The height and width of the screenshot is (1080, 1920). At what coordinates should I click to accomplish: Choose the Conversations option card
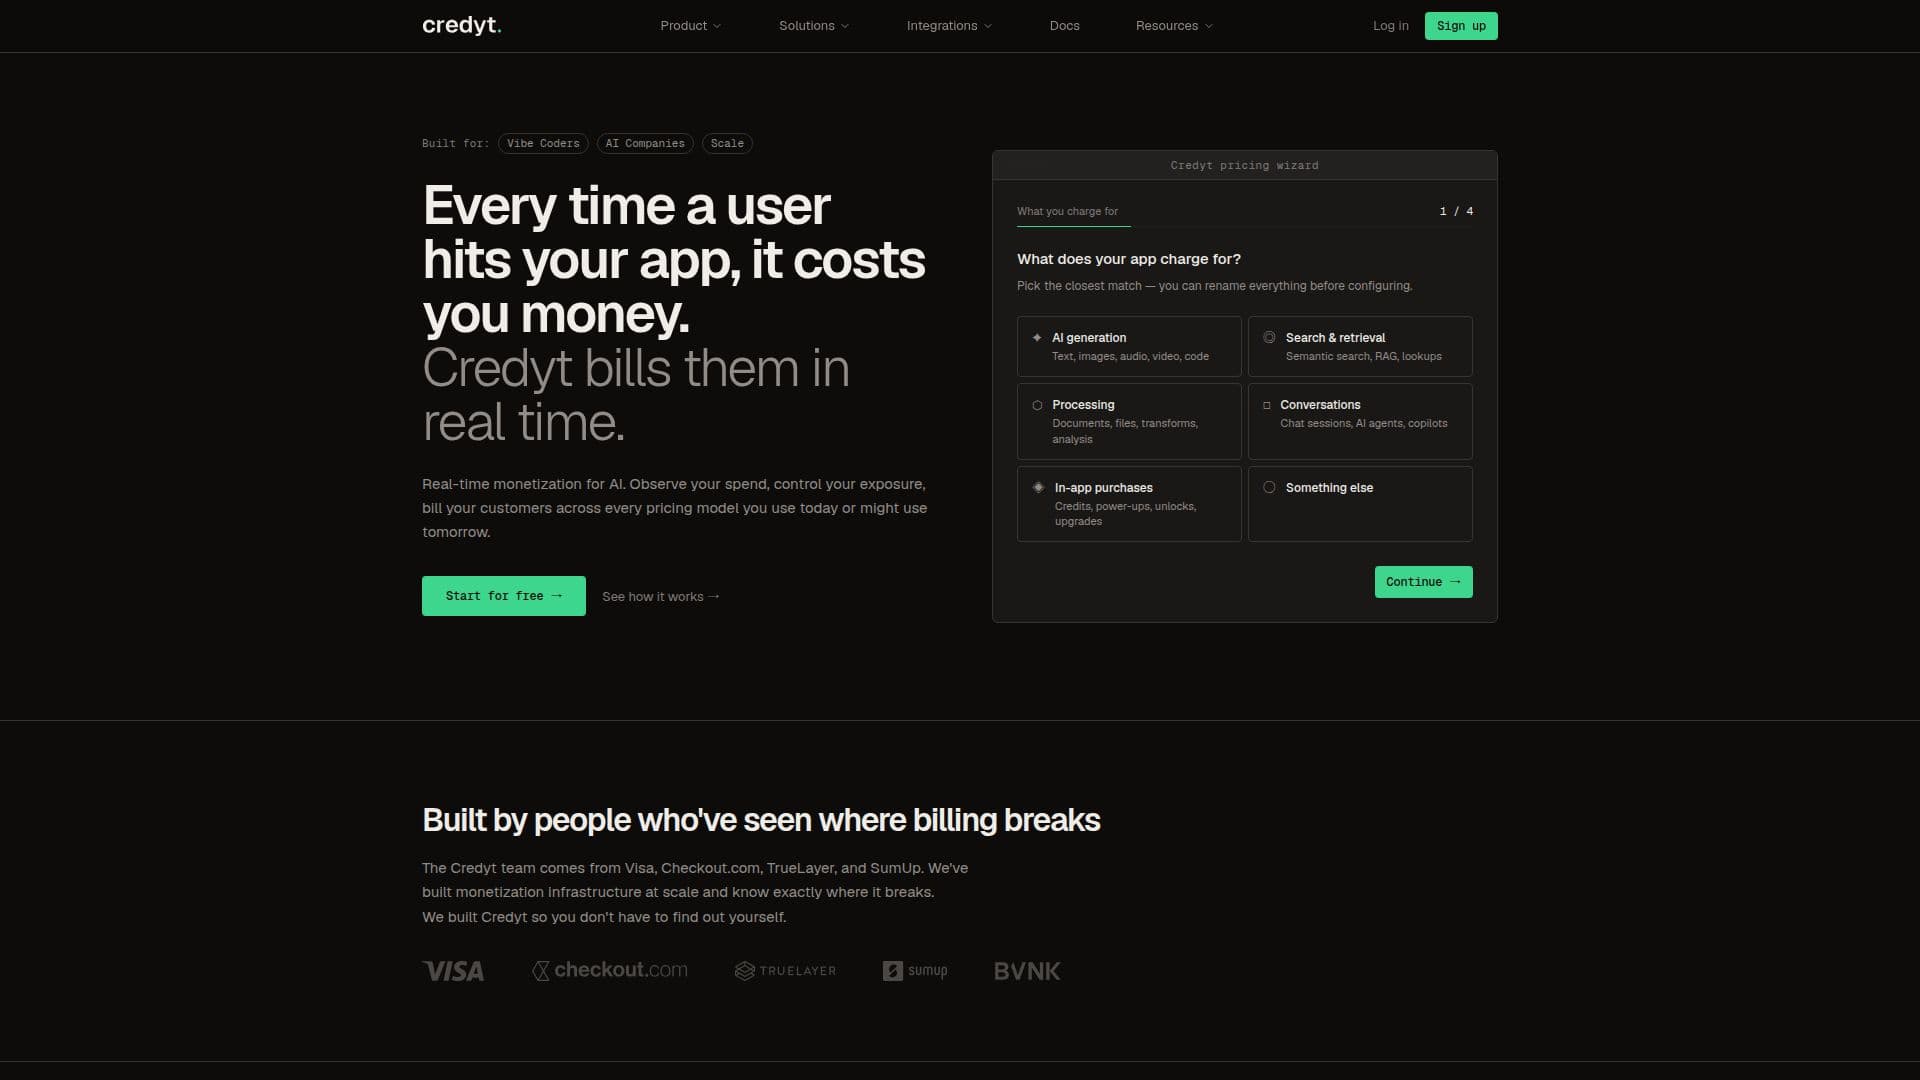click(1360, 421)
